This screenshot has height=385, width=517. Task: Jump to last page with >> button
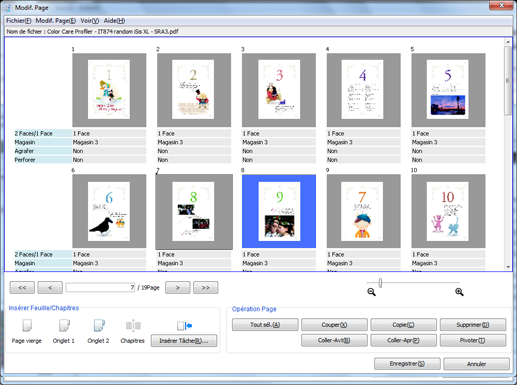[x=206, y=288]
